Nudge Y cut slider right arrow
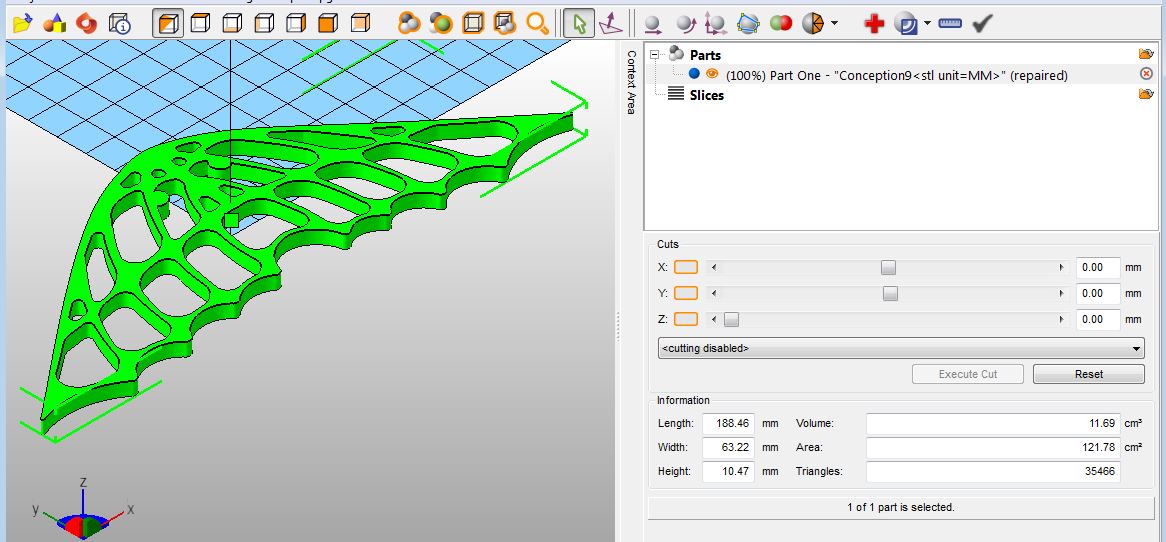The height and width of the screenshot is (542, 1166). (x=1061, y=294)
